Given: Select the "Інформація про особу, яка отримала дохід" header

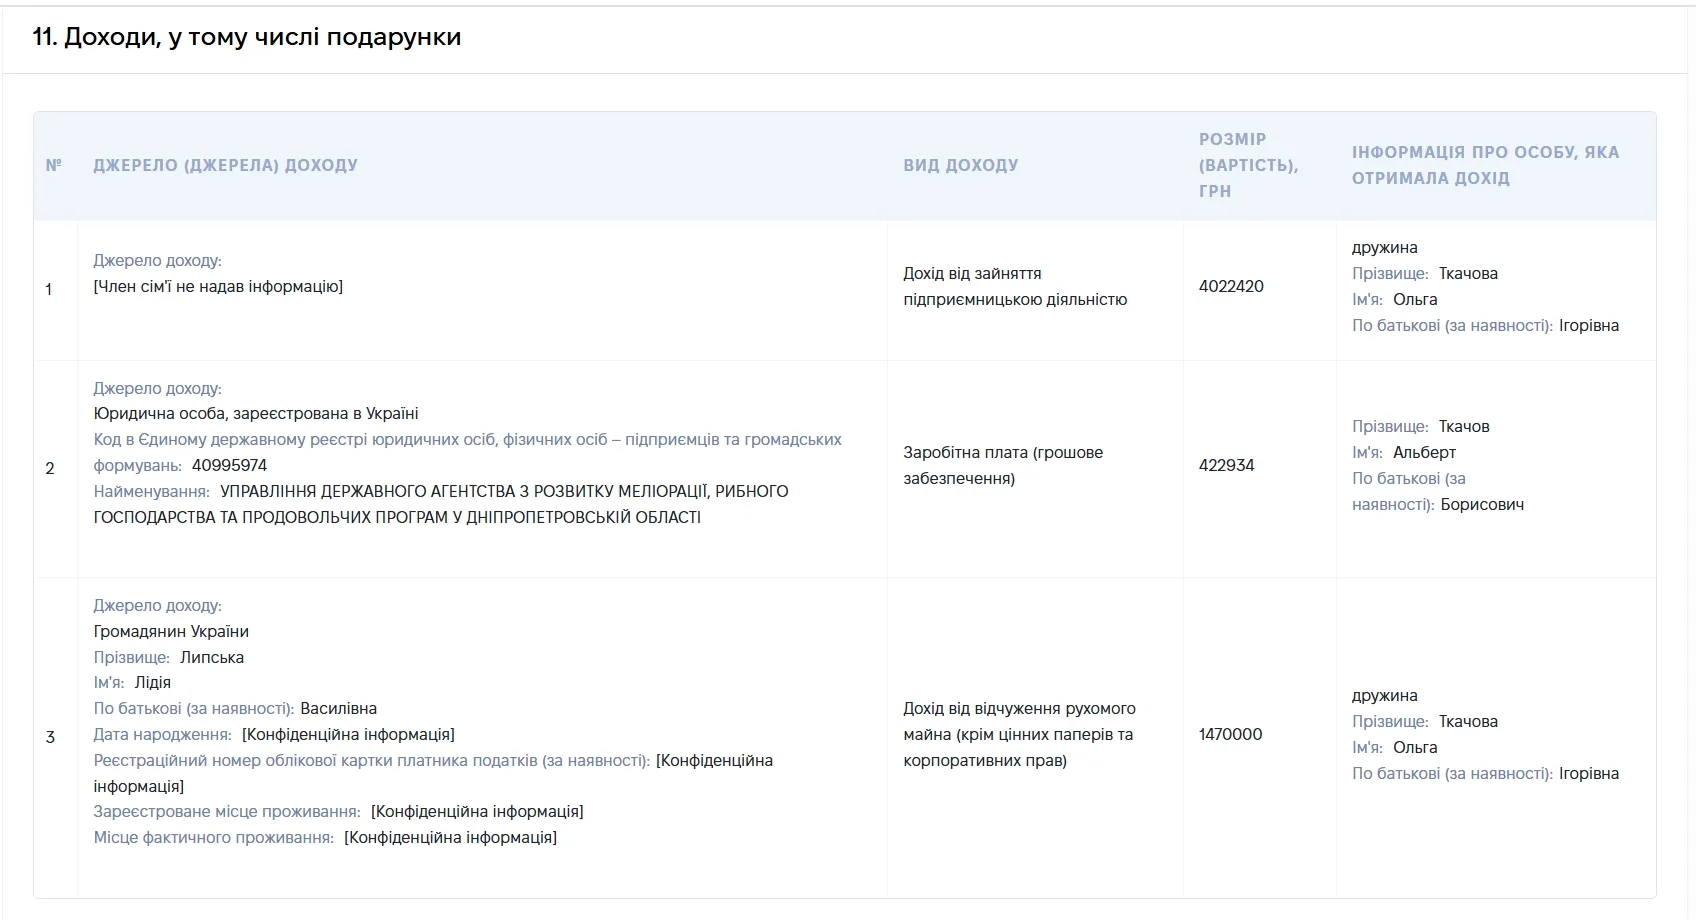Looking at the screenshot, I should pyautogui.click(x=1486, y=165).
